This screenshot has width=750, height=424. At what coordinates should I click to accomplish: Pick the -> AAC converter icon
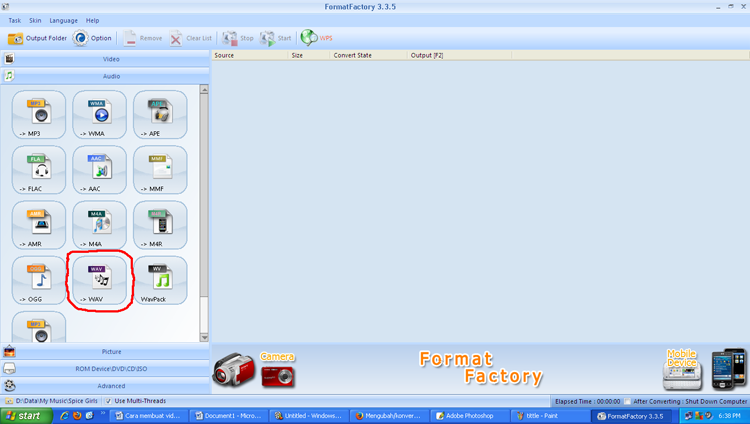pyautogui.click(x=99, y=170)
